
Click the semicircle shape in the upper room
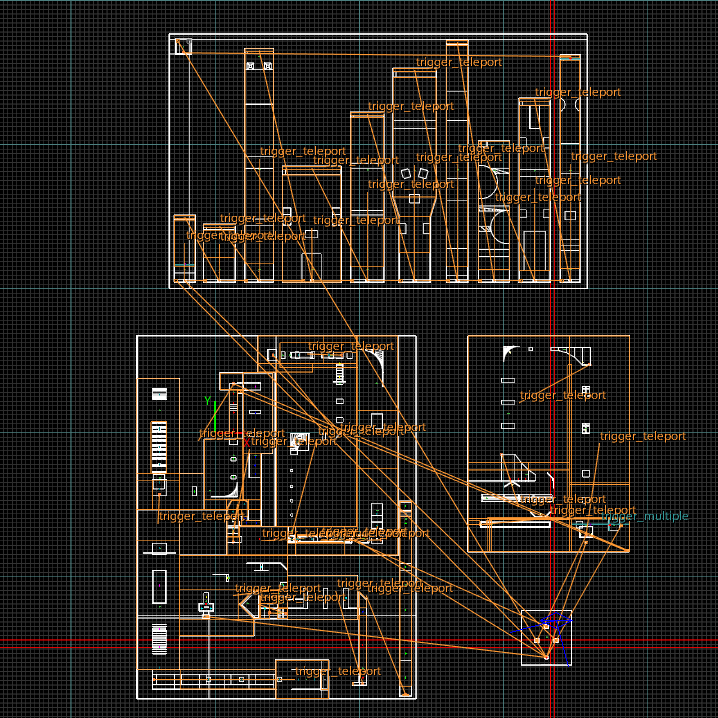point(490,184)
